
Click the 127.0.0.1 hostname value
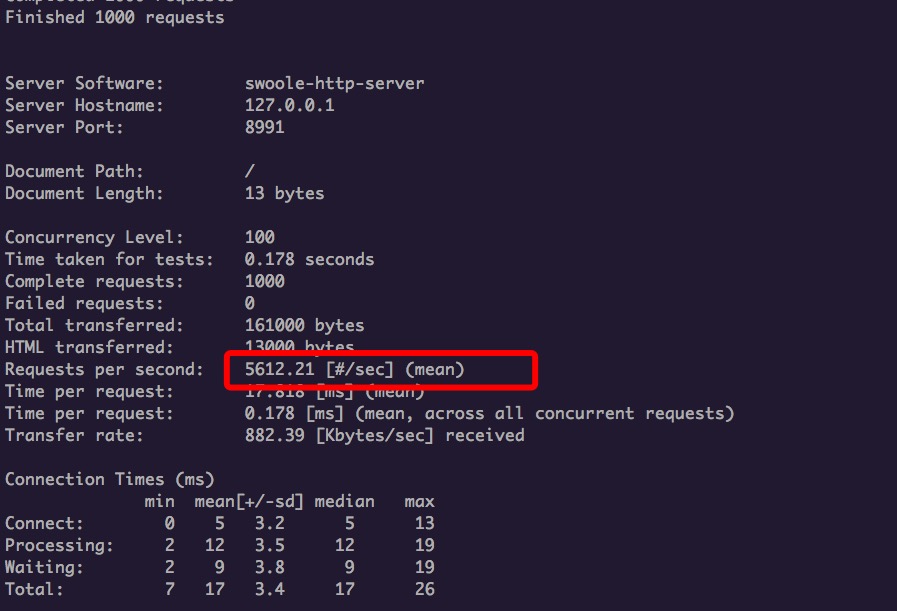click(x=289, y=106)
